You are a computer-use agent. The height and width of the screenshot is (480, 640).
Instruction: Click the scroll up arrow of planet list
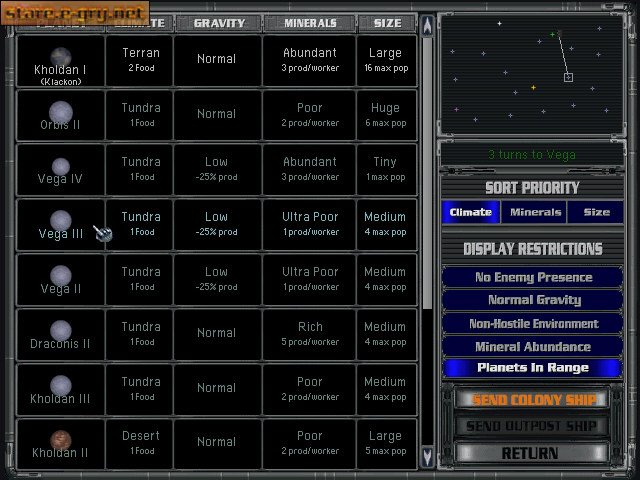427,26
